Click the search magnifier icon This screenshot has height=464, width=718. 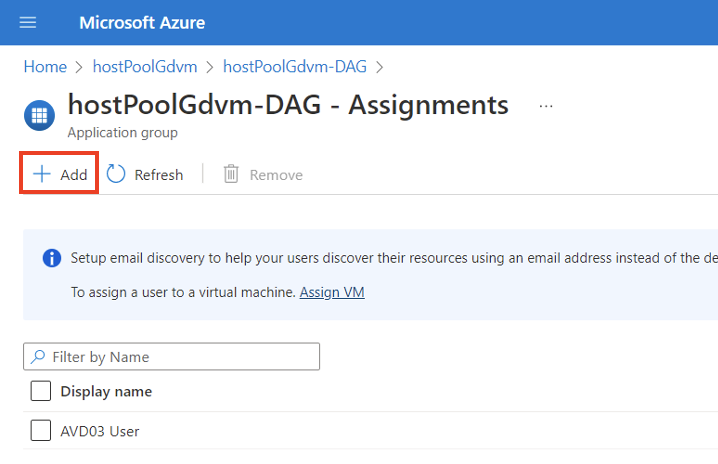(x=38, y=356)
